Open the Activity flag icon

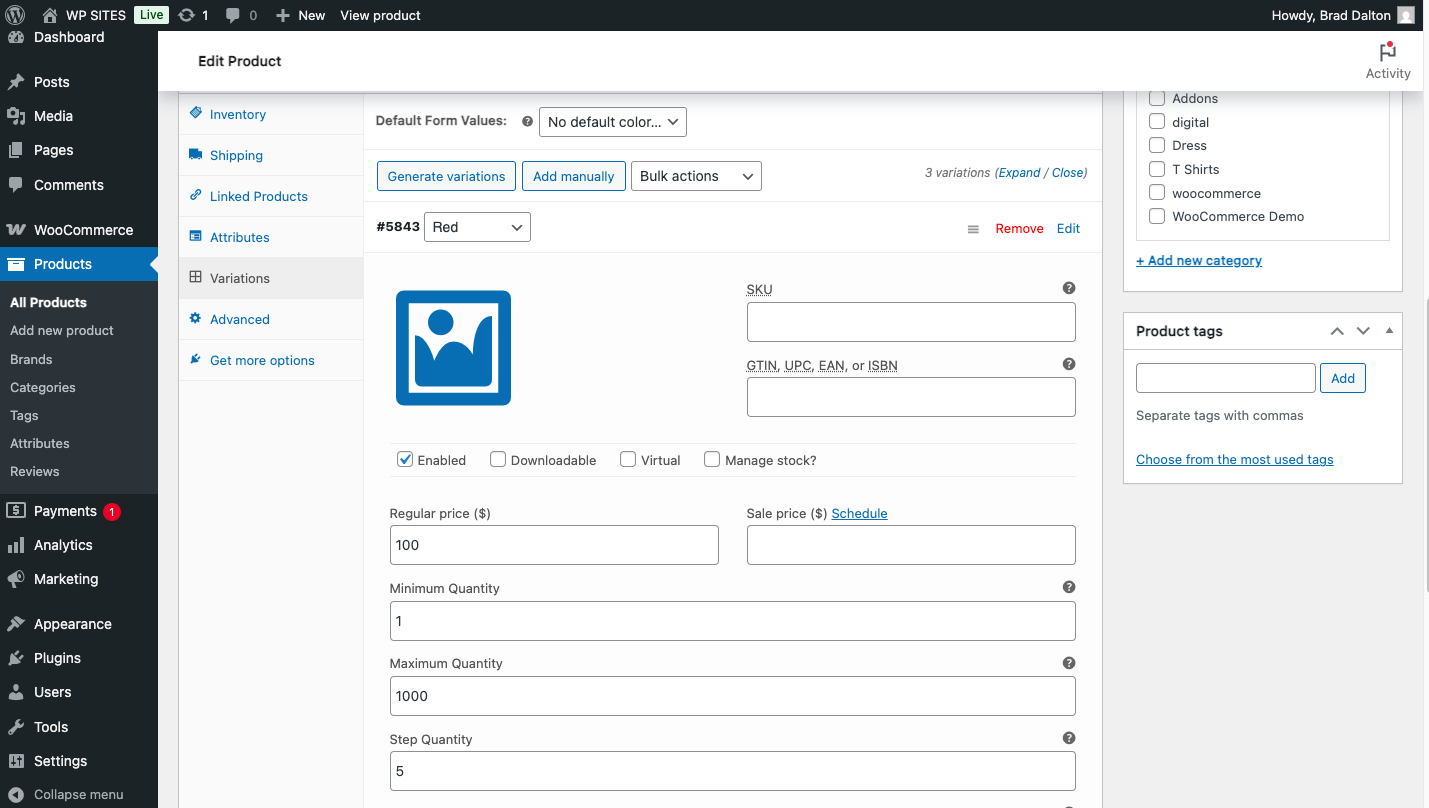click(x=1387, y=52)
